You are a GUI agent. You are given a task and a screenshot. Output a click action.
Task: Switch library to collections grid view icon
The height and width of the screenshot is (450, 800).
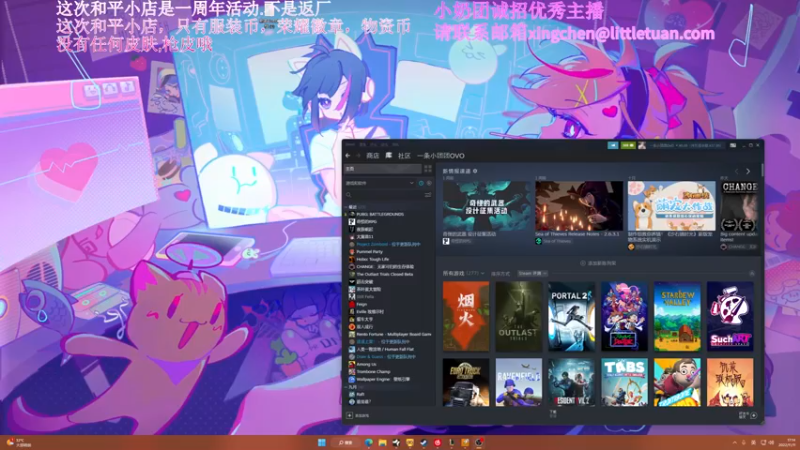tap(428, 169)
